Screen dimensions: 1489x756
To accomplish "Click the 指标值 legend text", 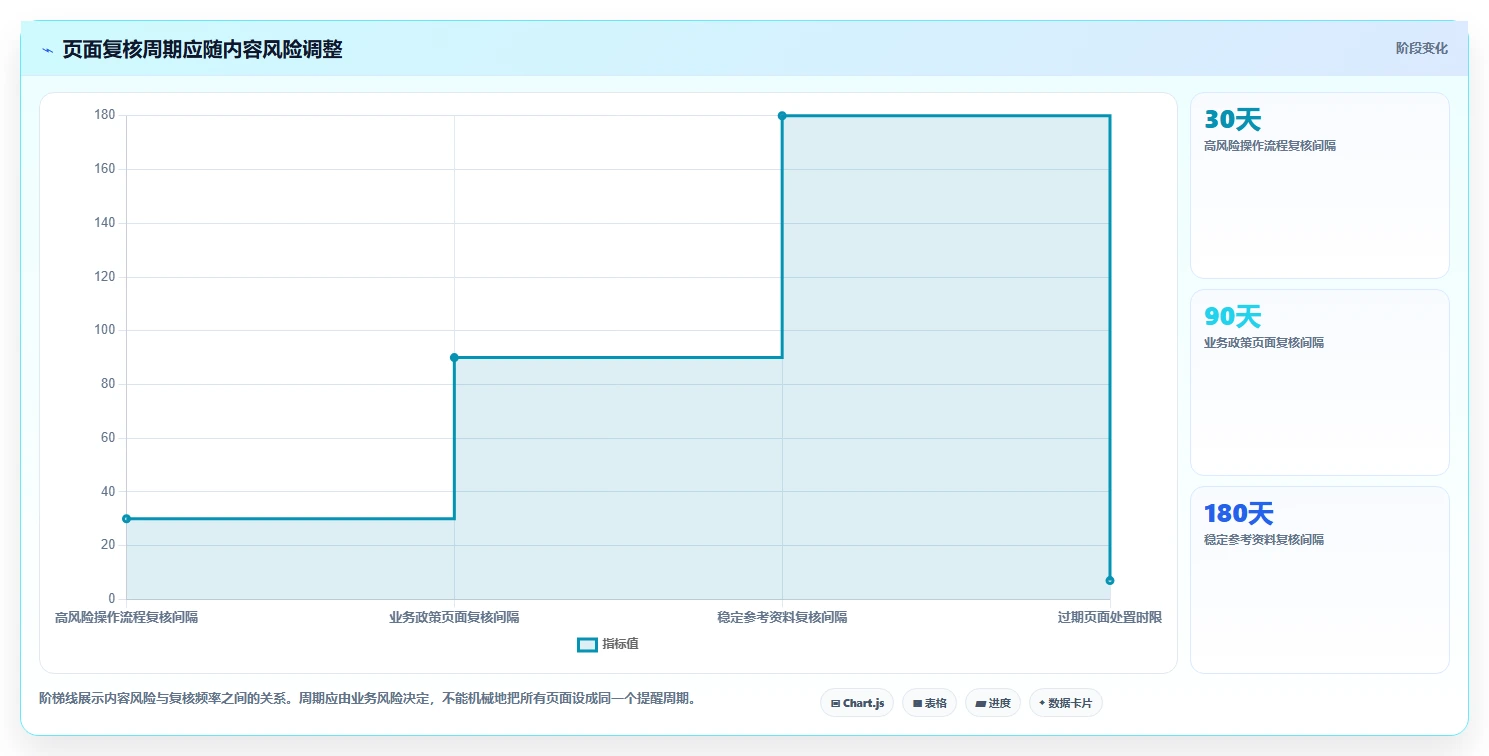I will coord(620,644).
